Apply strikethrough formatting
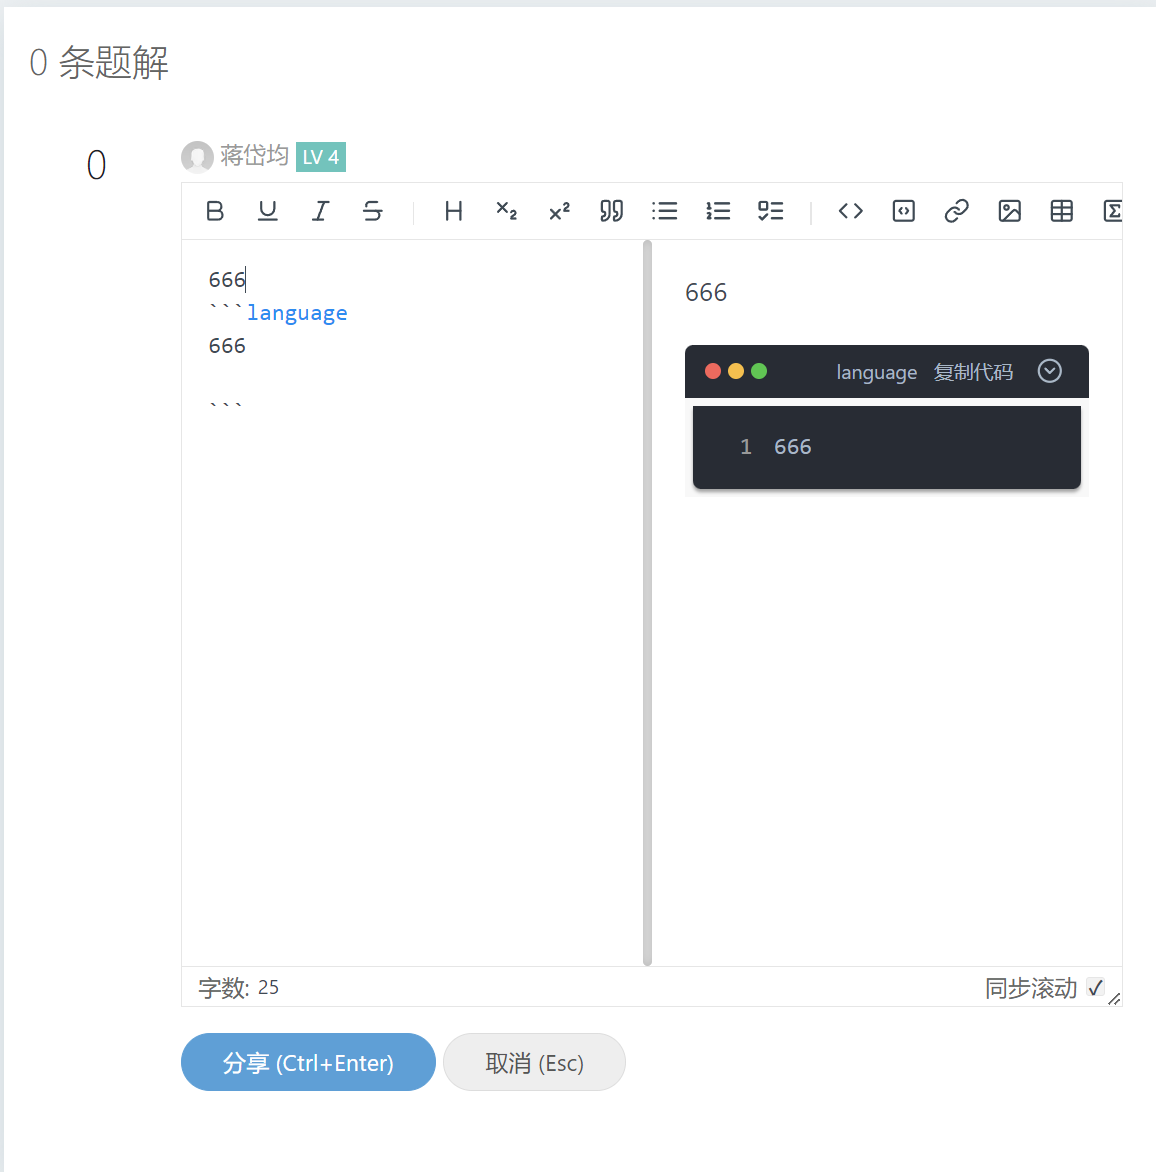Screen dimensions: 1156x1172 pyautogui.click(x=373, y=212)
